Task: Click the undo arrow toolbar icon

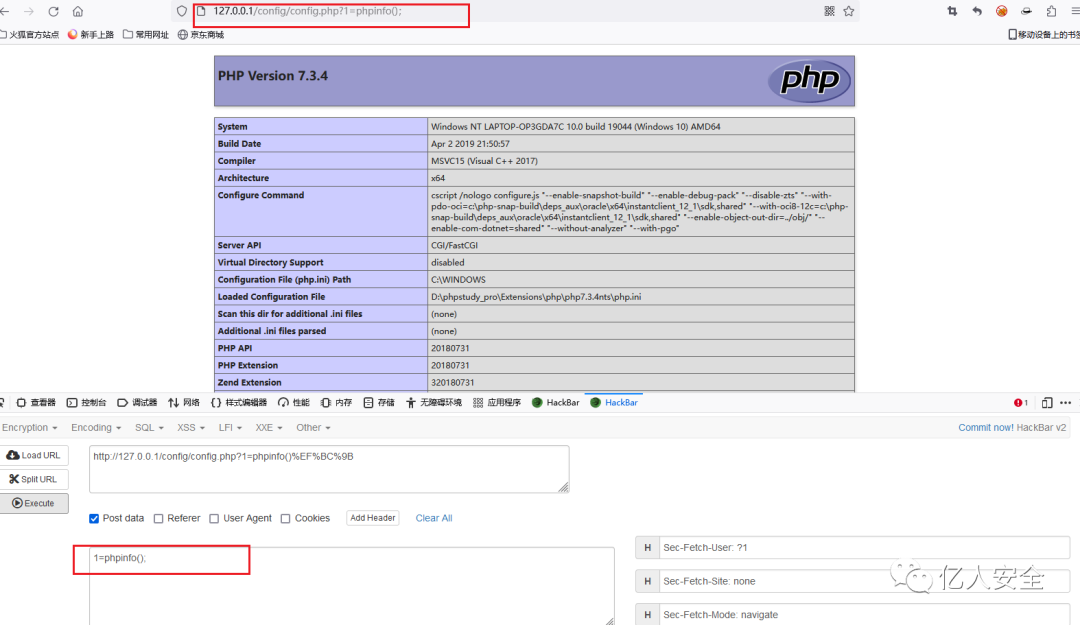Action: (977, 11)
